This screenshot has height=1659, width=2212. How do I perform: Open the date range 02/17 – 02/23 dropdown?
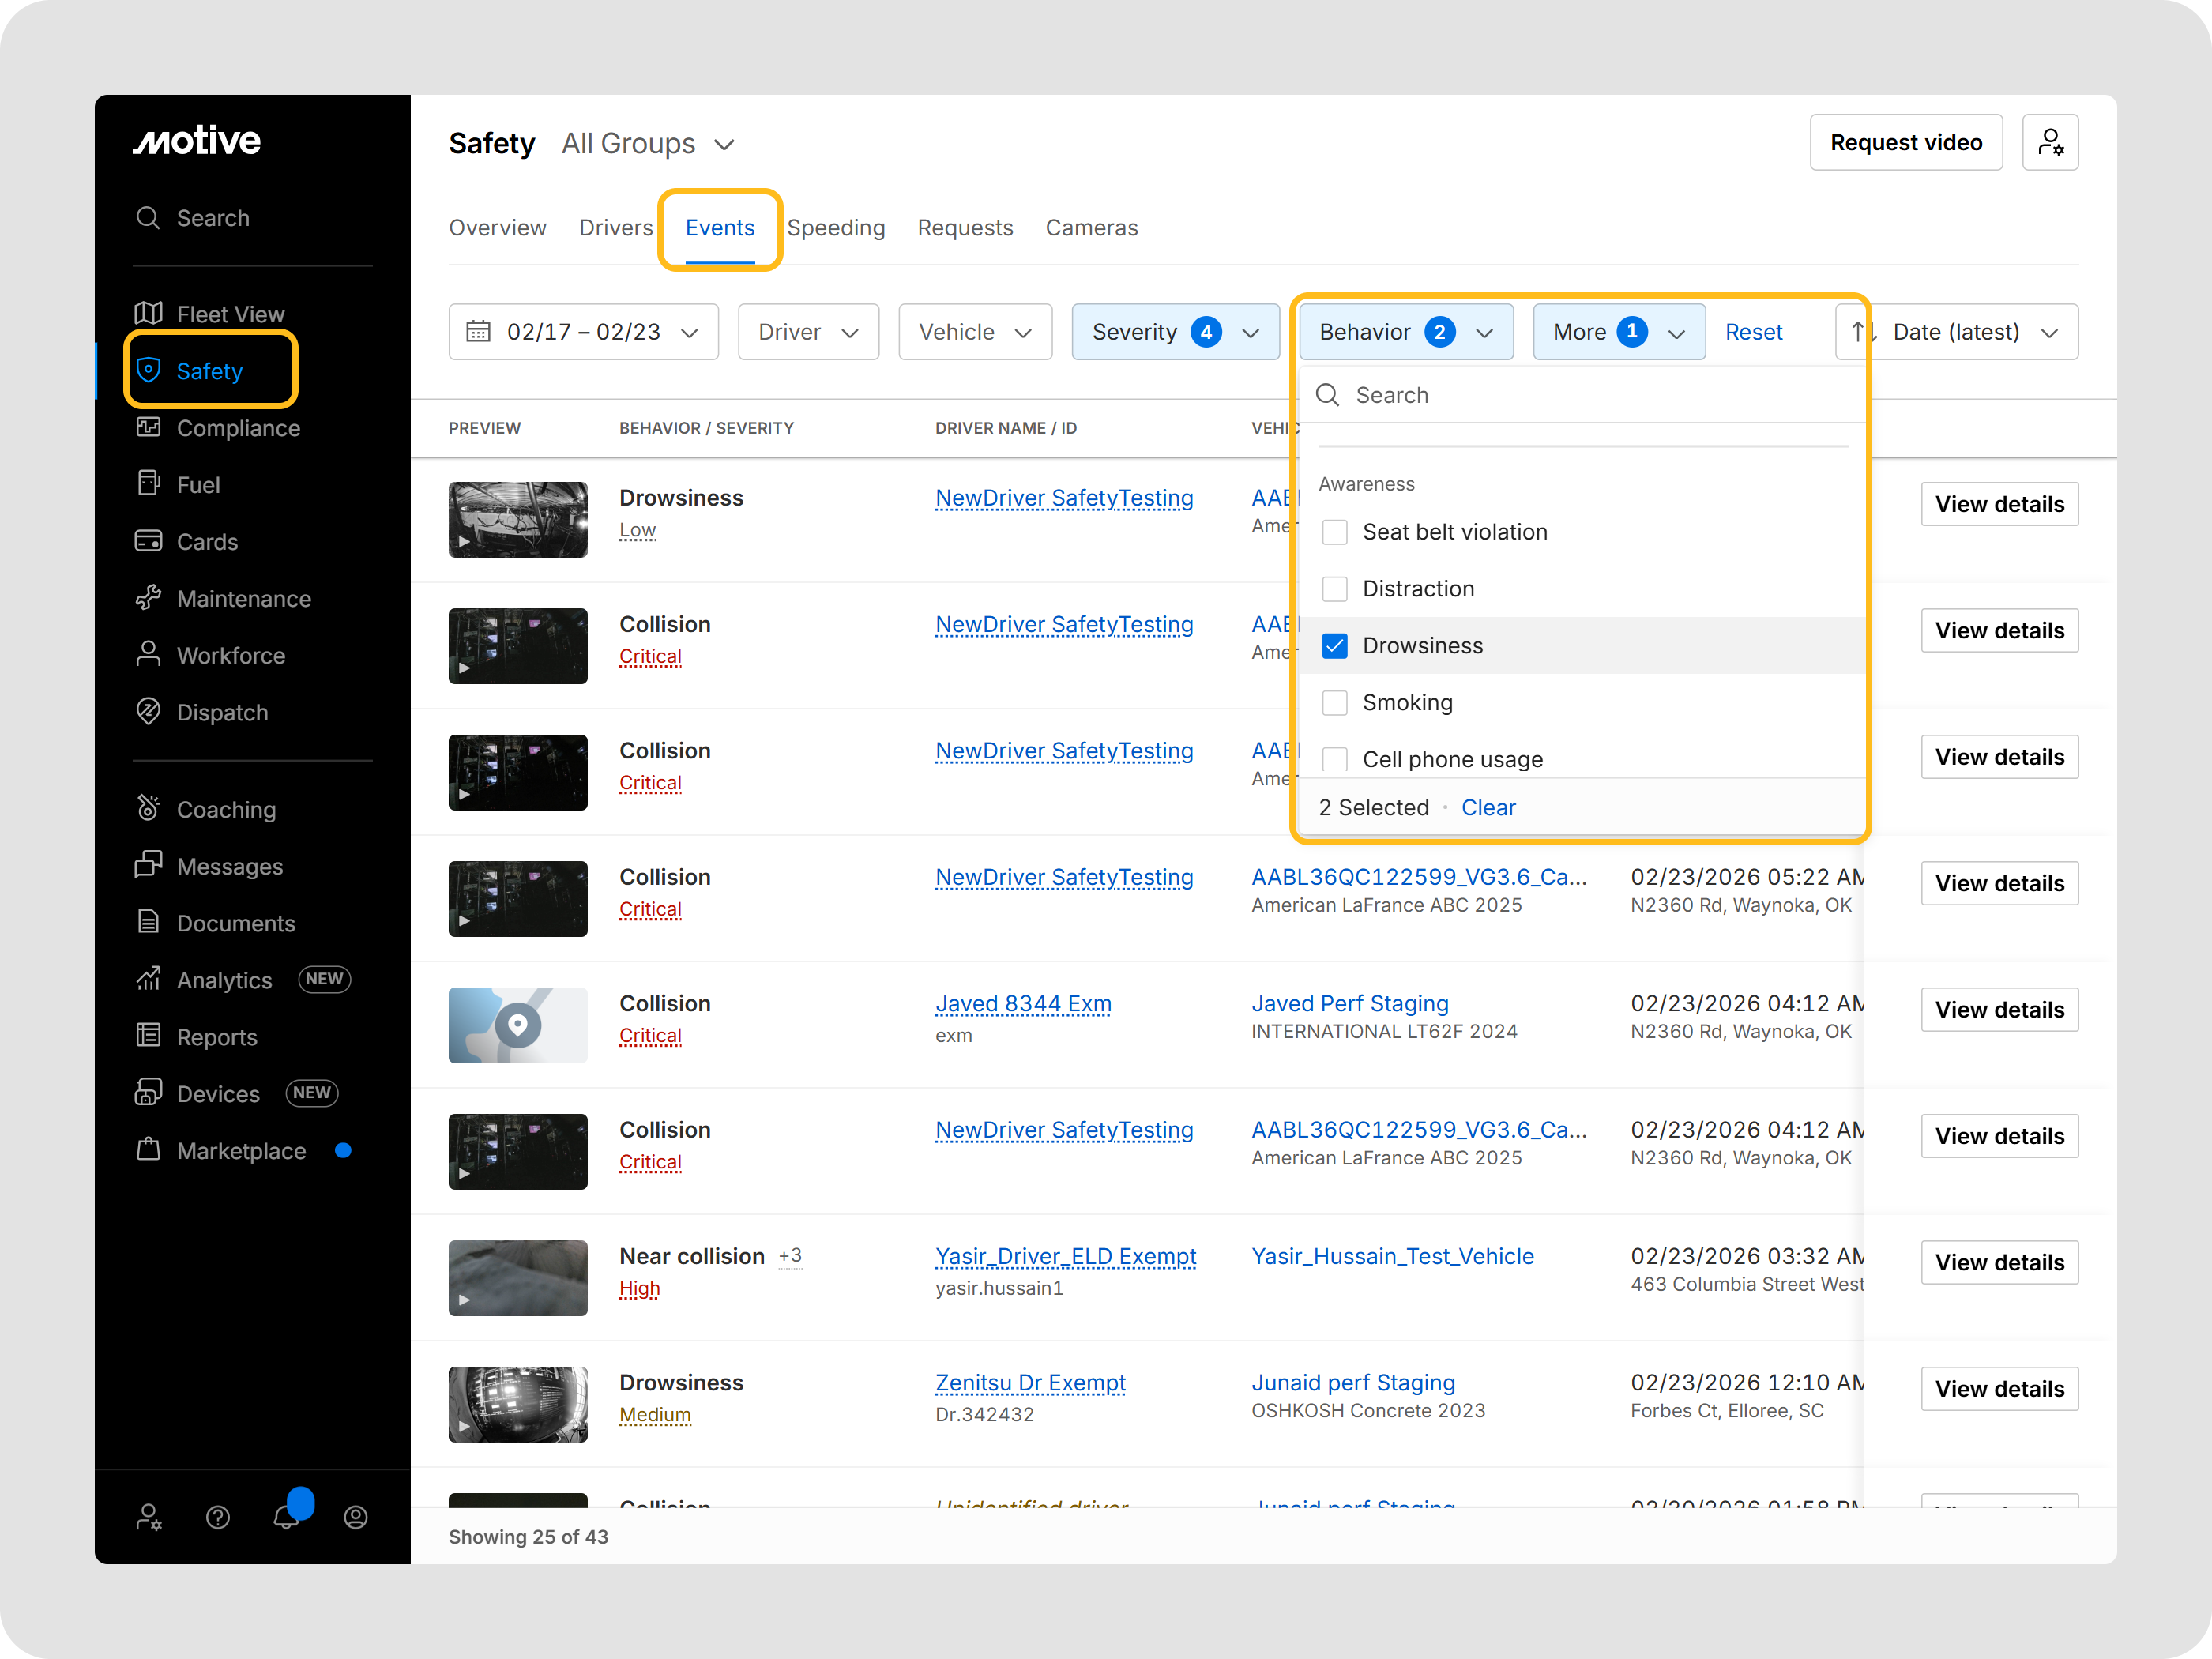[583, 332]
